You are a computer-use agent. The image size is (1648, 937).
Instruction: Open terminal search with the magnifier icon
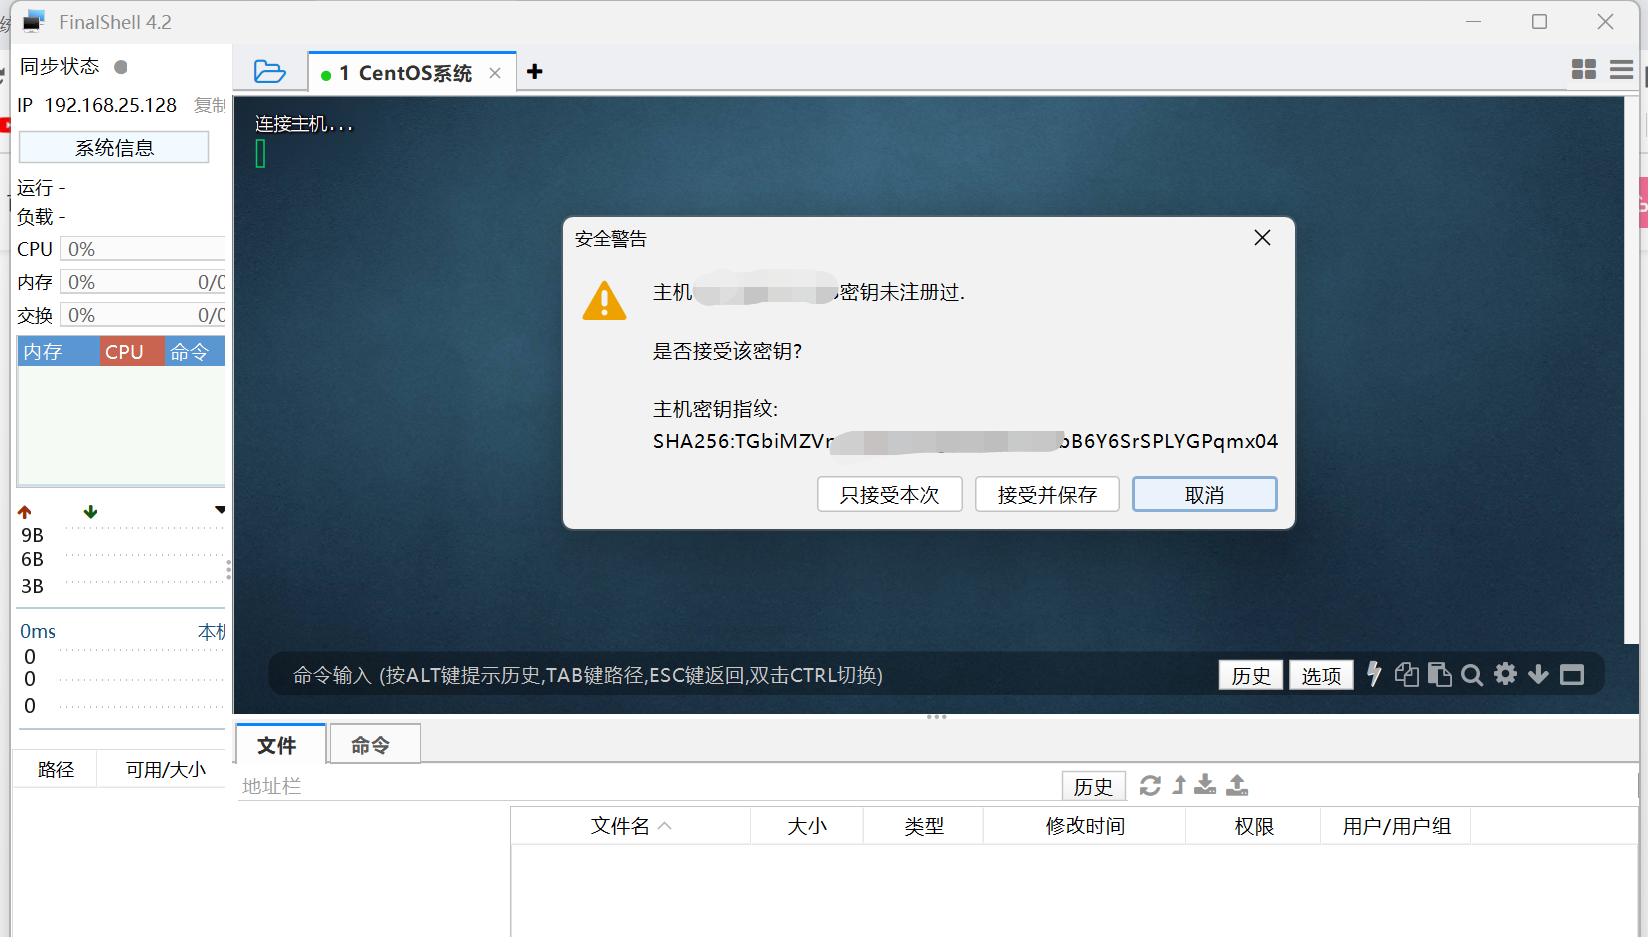(x=1472, y=674)
